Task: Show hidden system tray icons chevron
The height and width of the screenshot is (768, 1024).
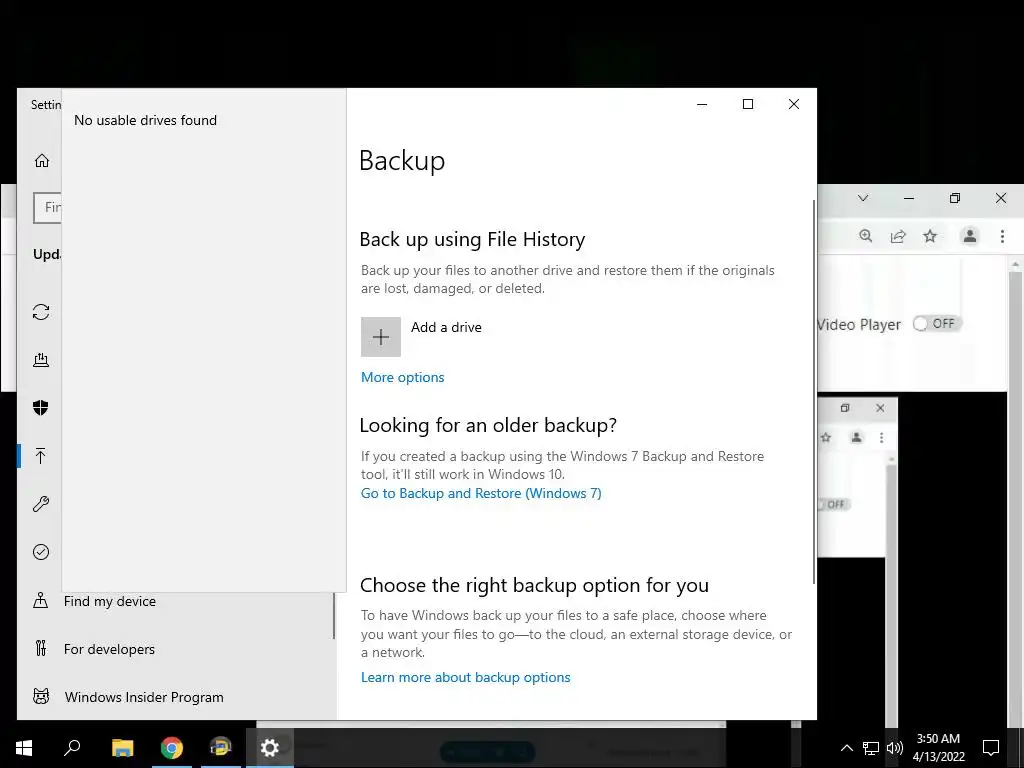Action: pos(846,748)
